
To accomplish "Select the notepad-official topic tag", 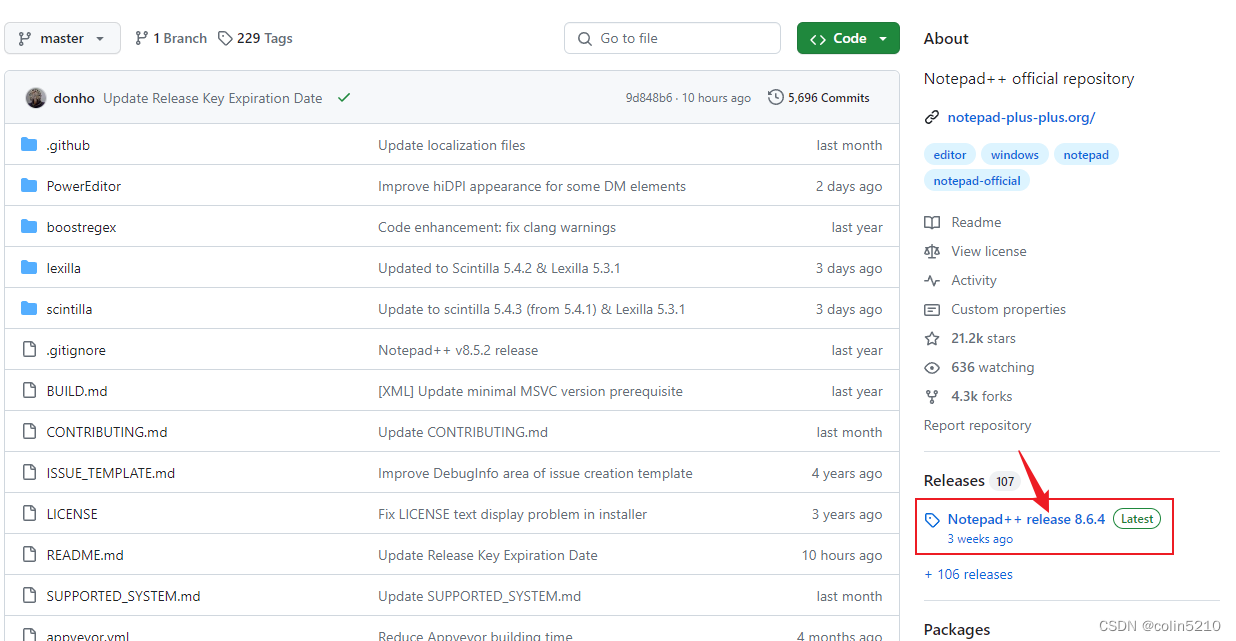I will [977, 181].
